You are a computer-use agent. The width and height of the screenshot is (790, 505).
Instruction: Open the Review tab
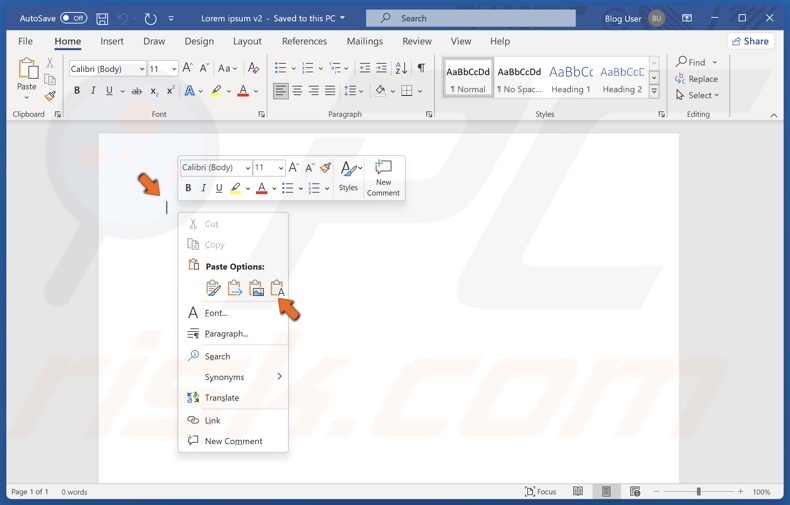click(x=417, y=41)
